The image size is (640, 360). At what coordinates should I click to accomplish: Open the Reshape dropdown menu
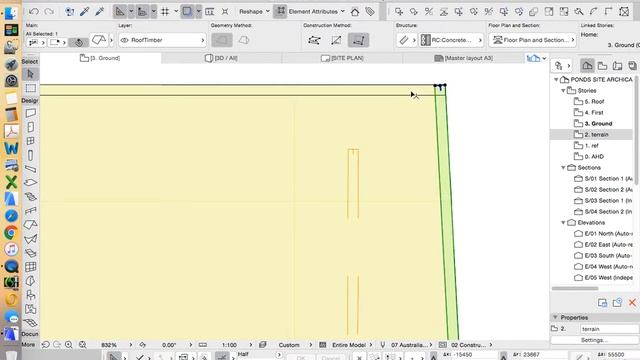(x=254, y=11)
